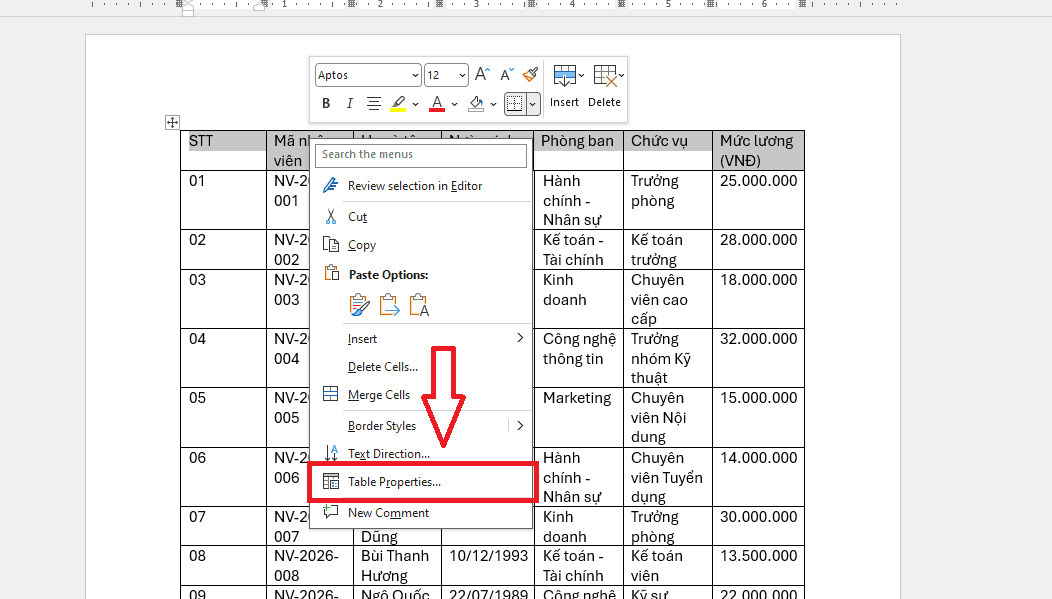
Task: Click the first line indent marker on ruler
Action: click(188, 3)
